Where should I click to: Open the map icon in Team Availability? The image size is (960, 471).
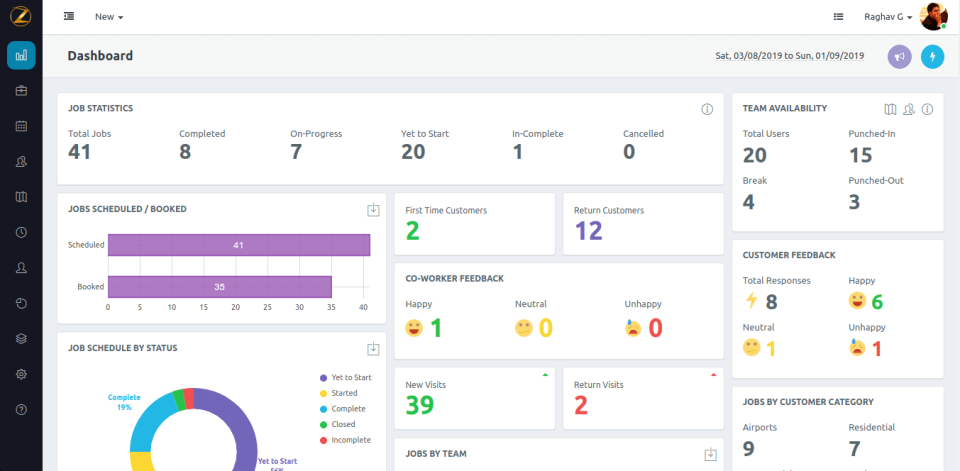(x=890, y=109)
